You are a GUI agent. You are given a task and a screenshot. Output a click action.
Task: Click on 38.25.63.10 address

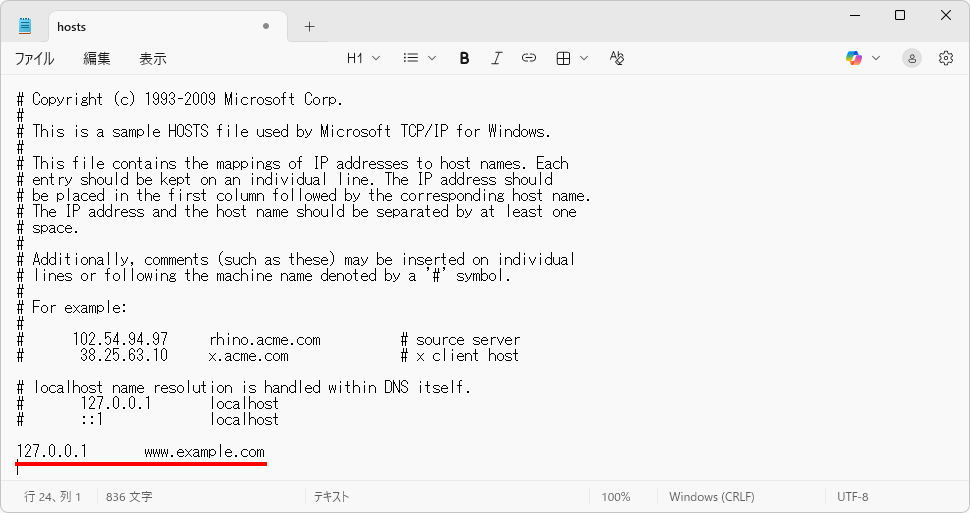[x=124, y=355]
